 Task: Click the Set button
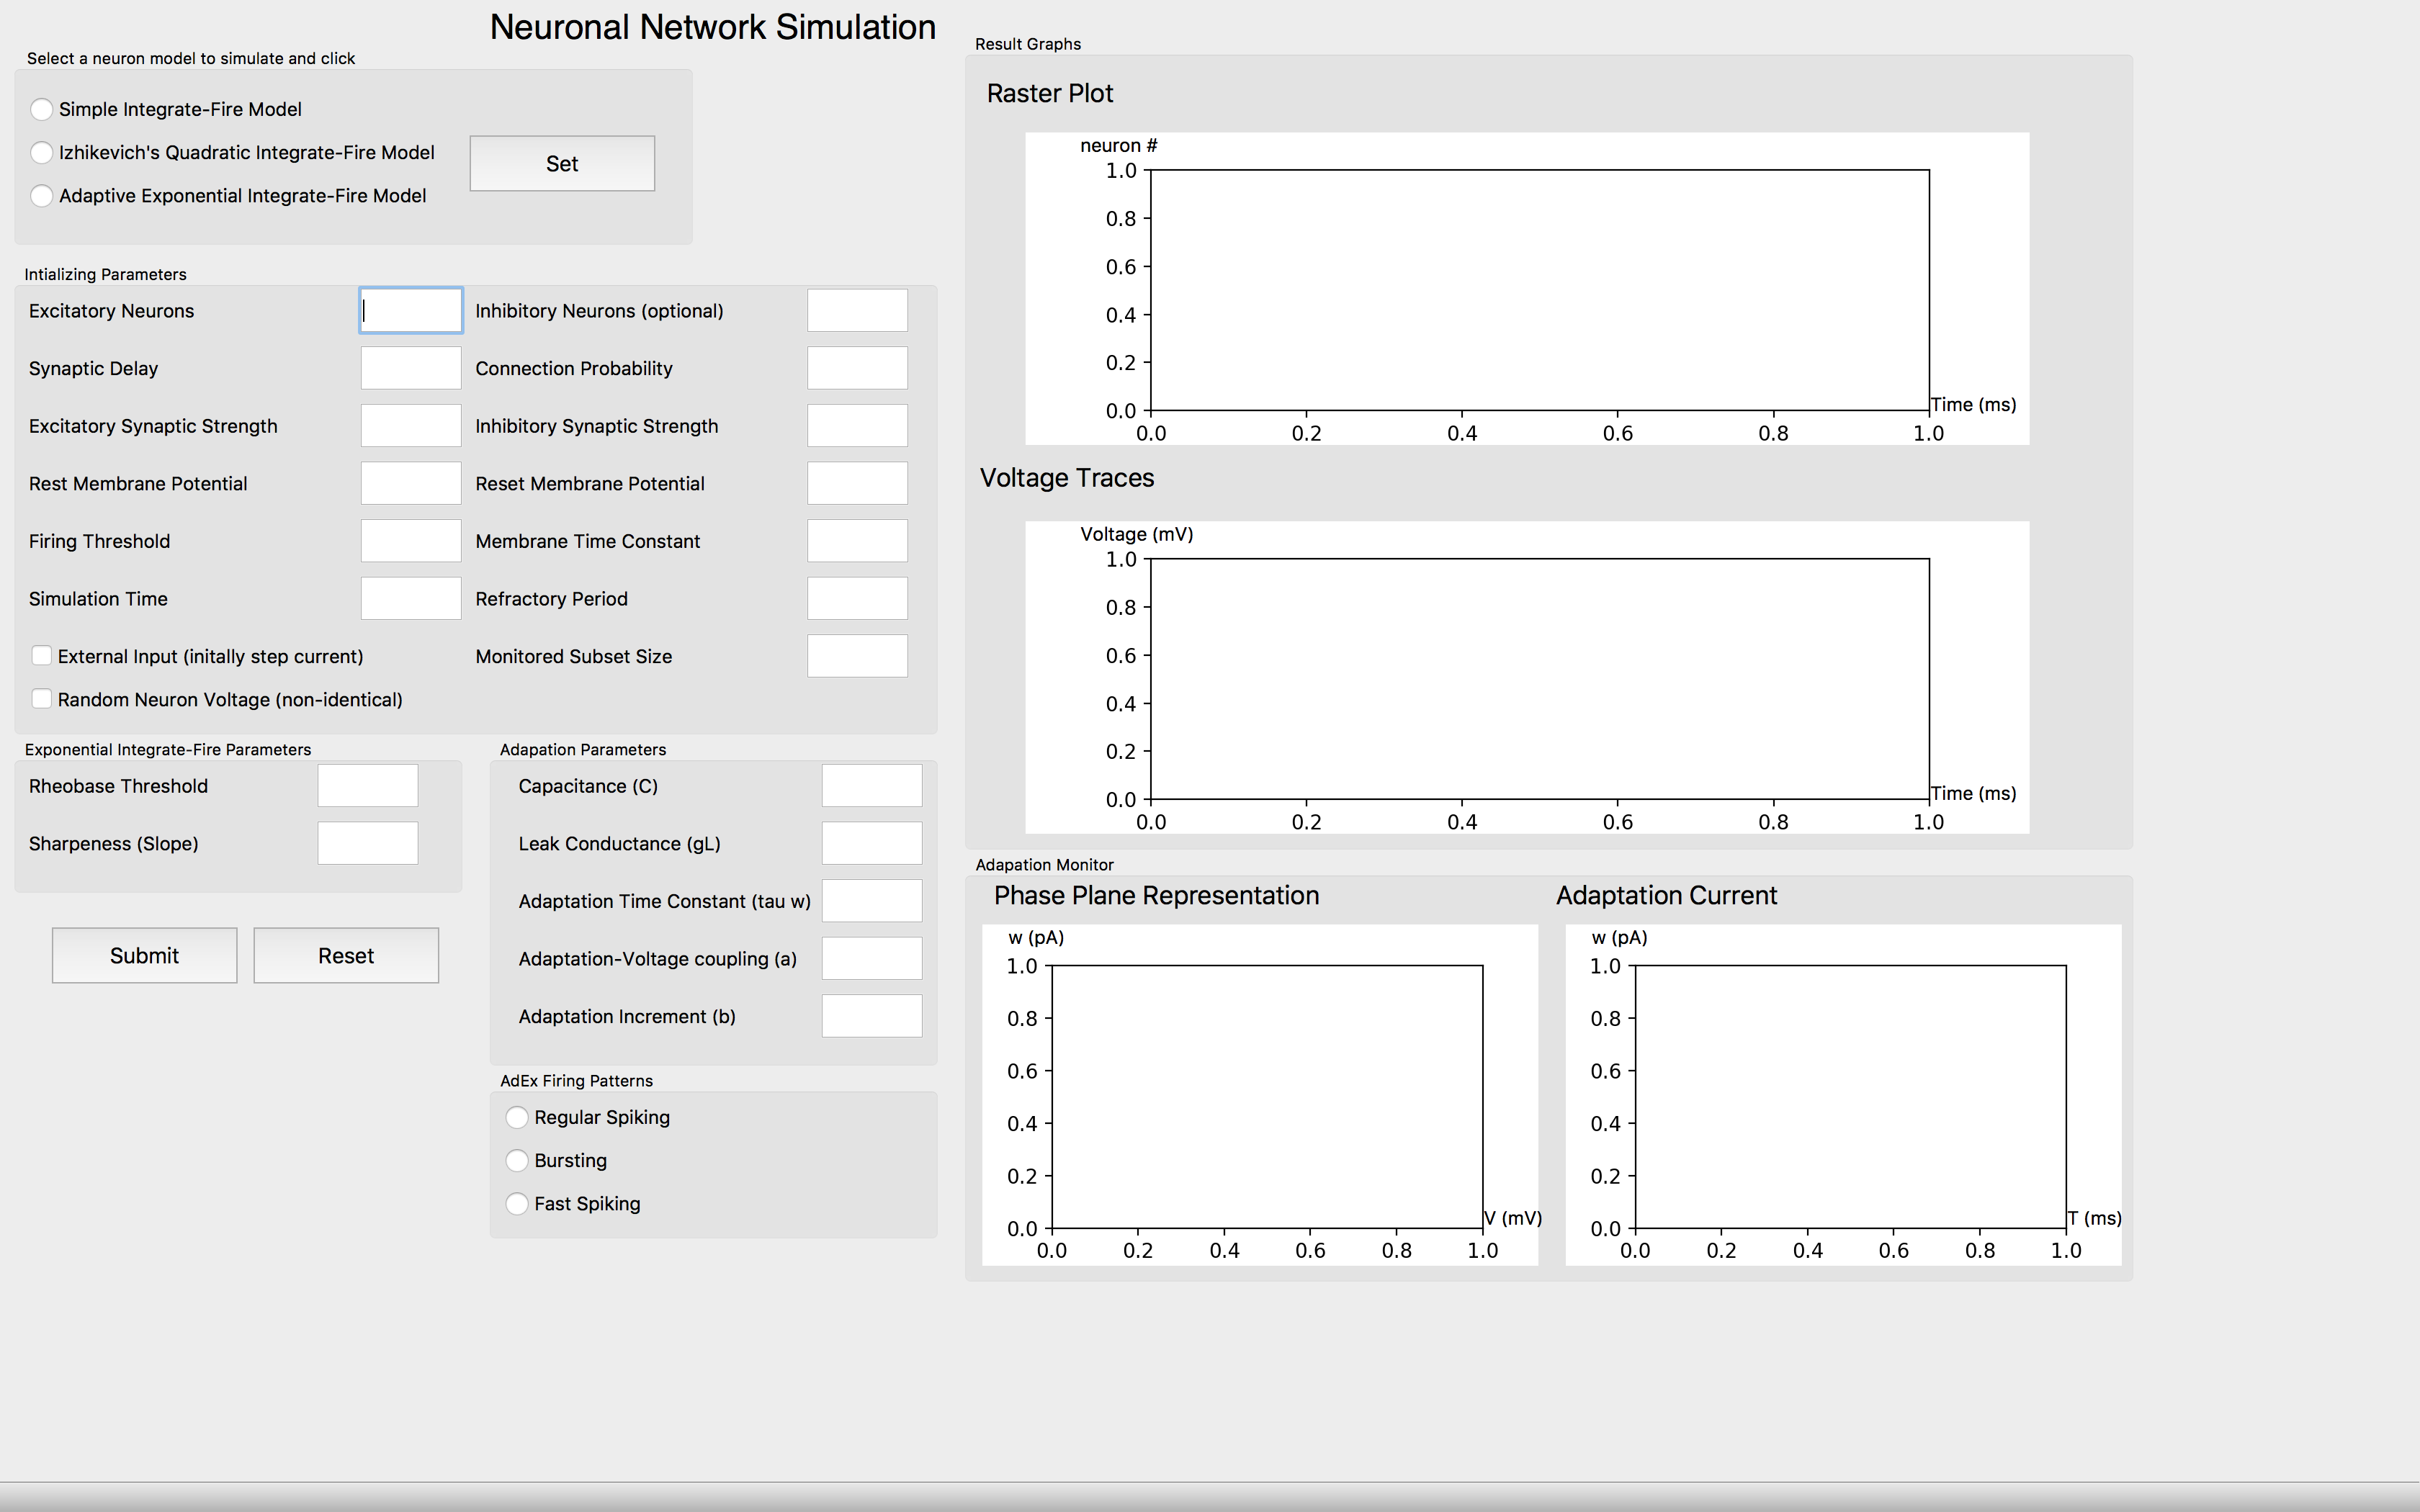point(562,163)
